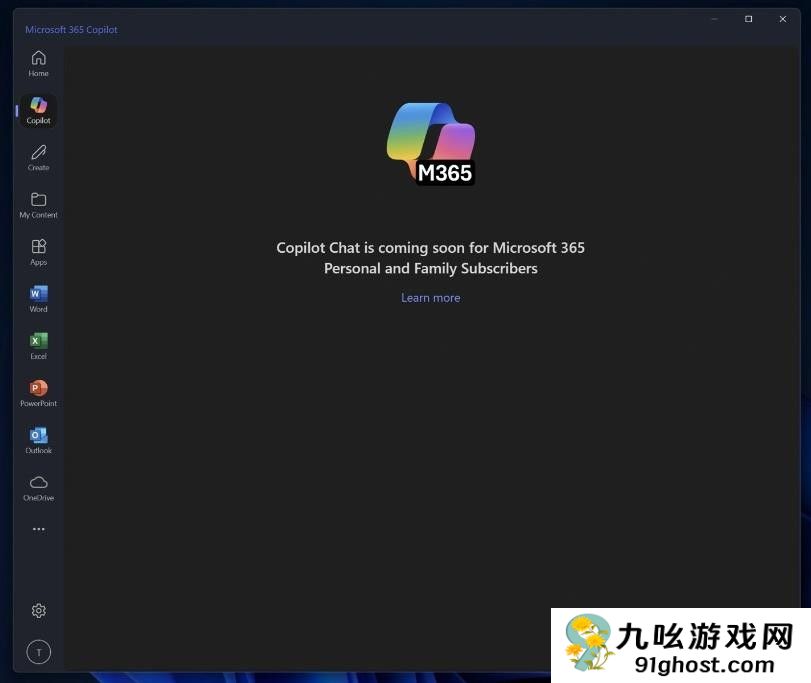Expand the sidebar more options menu
Viewport: 811px width, 683px height.
tap(38, 528)
